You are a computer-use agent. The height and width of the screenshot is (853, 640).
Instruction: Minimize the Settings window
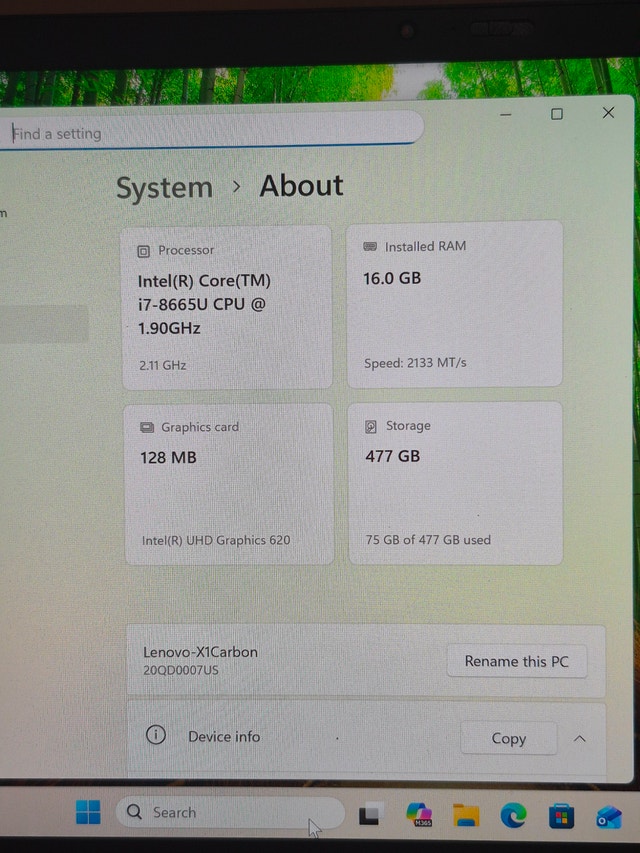click(506, 114)
